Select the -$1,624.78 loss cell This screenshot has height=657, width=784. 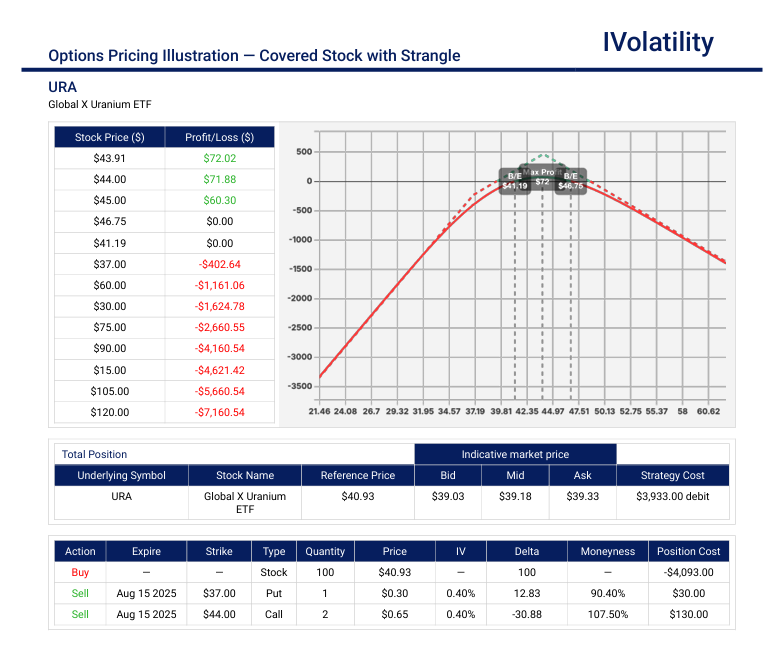coord(220,306)
